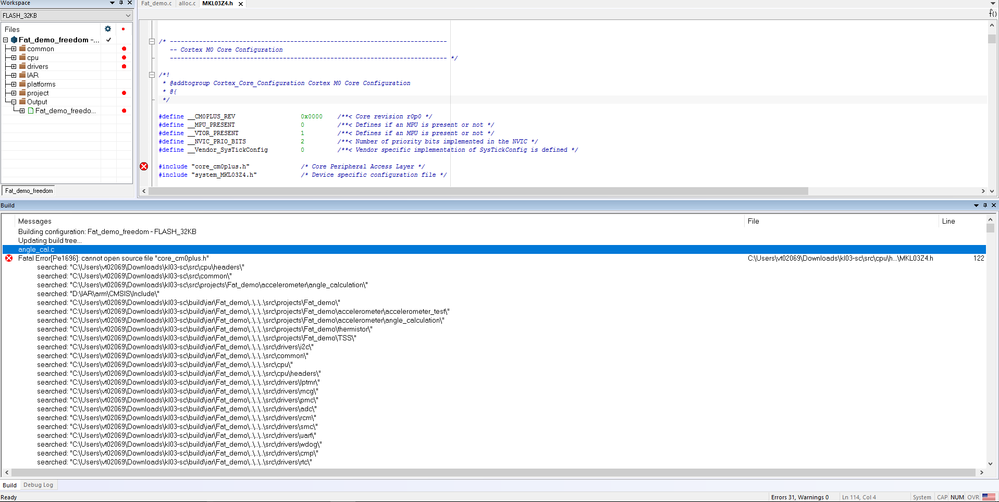Screen dimensions: 999x502
Task: Click the Fatal Error Pe1696 message row
Action: click(494, 258)
